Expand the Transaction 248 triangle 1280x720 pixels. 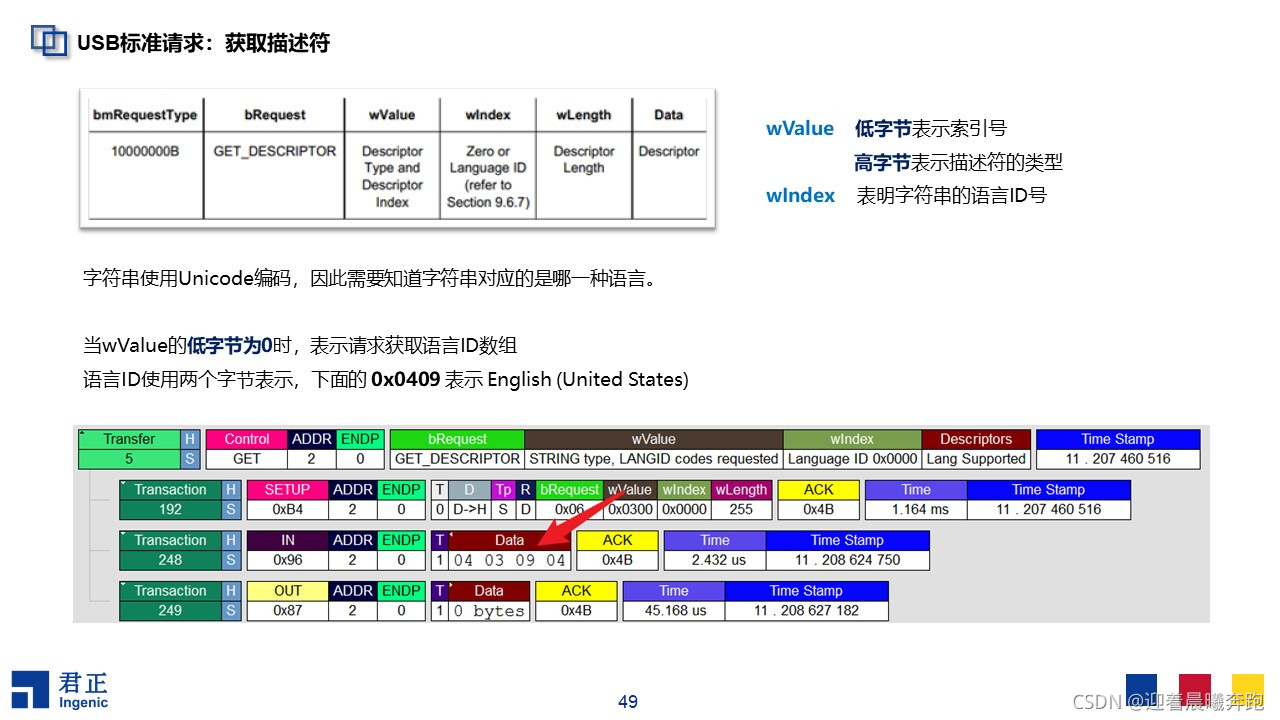click(125, 535)
